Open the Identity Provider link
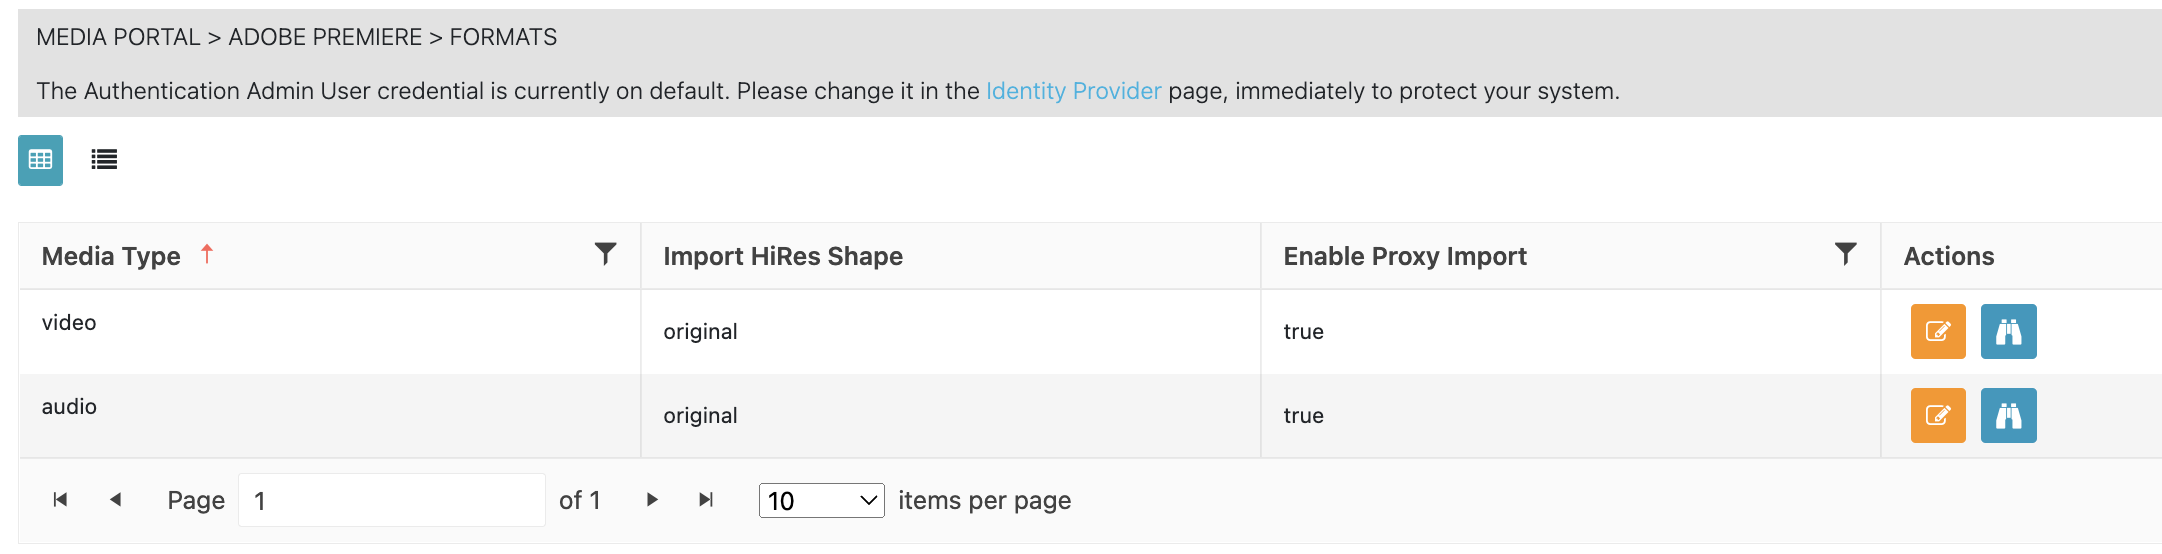Image resolution: width=2162 pixels, height=554 pixels. [1073, 91]
